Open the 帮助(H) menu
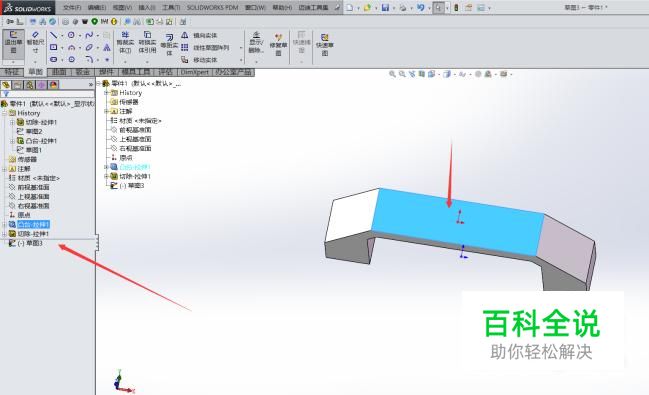The image size is (649, 395). (282, 7)
